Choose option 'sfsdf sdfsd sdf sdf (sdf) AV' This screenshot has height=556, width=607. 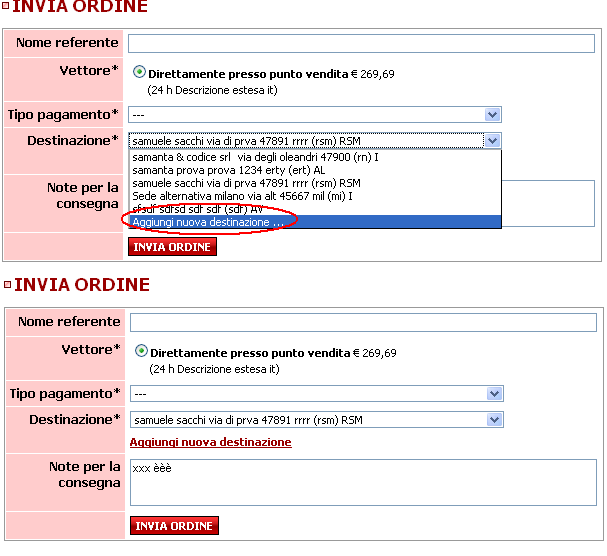pyautogui.click(x=315, y=209)
